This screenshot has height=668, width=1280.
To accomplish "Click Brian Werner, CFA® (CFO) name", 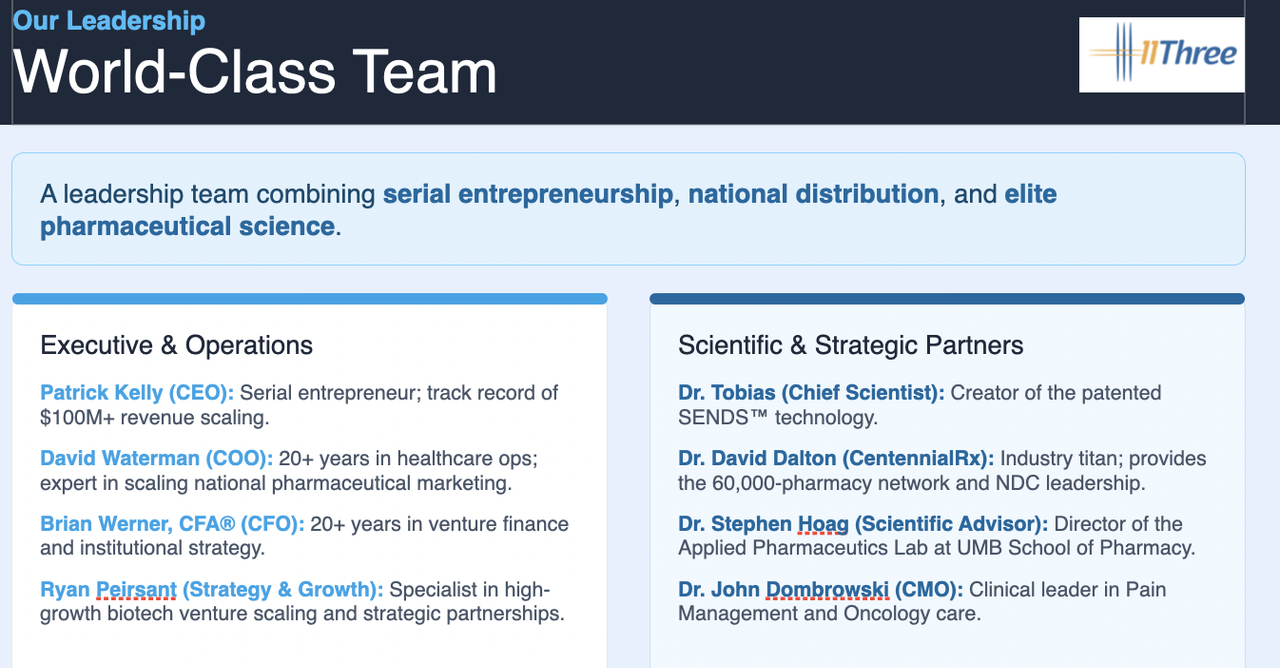I will (172, 524).
